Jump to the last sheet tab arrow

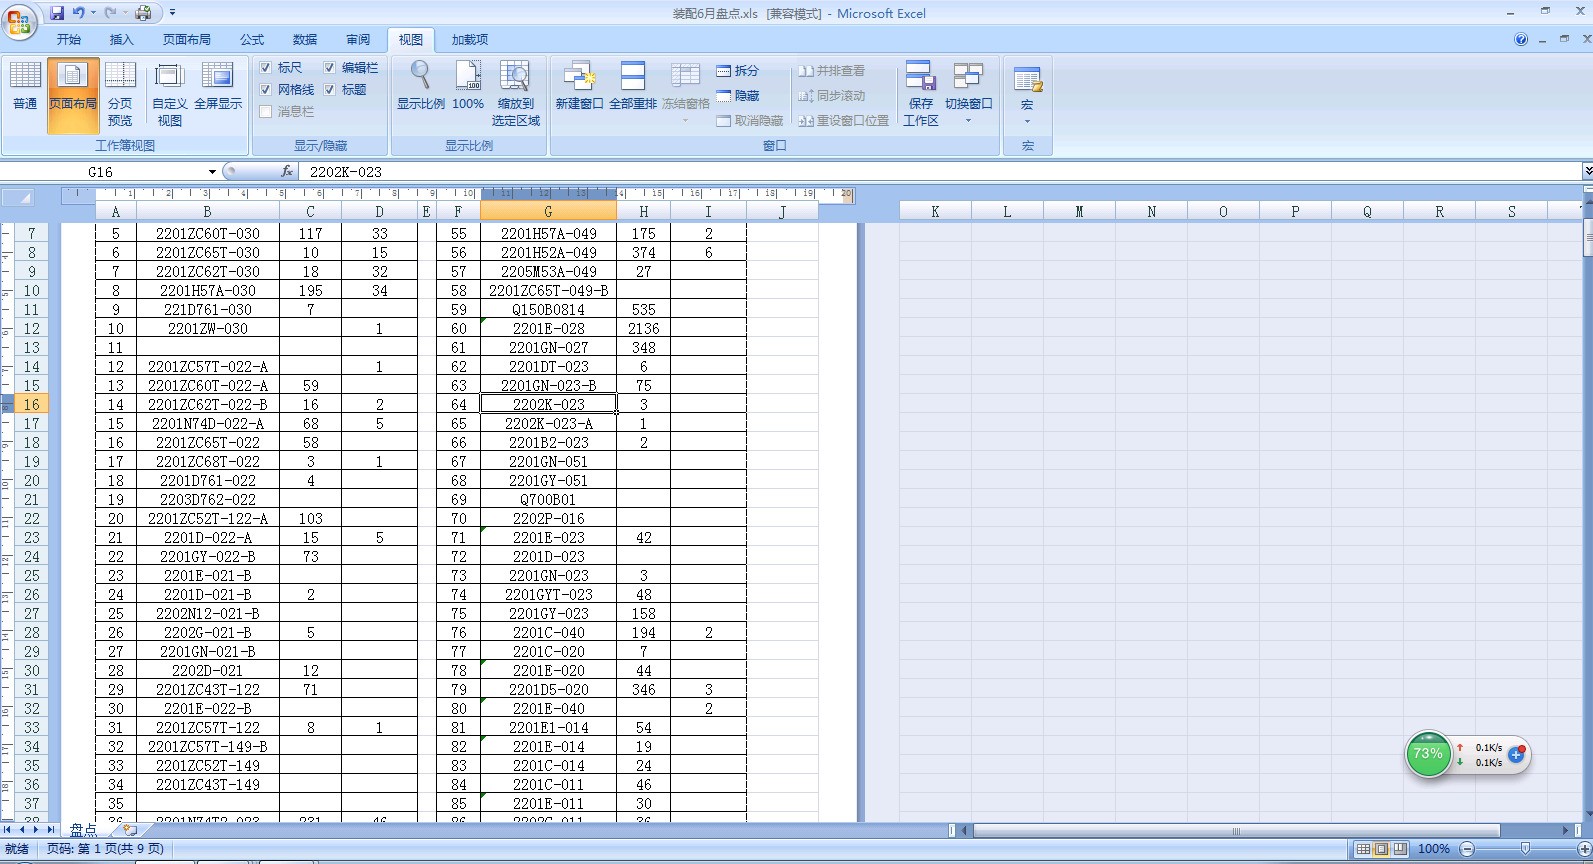pos(50,830)
